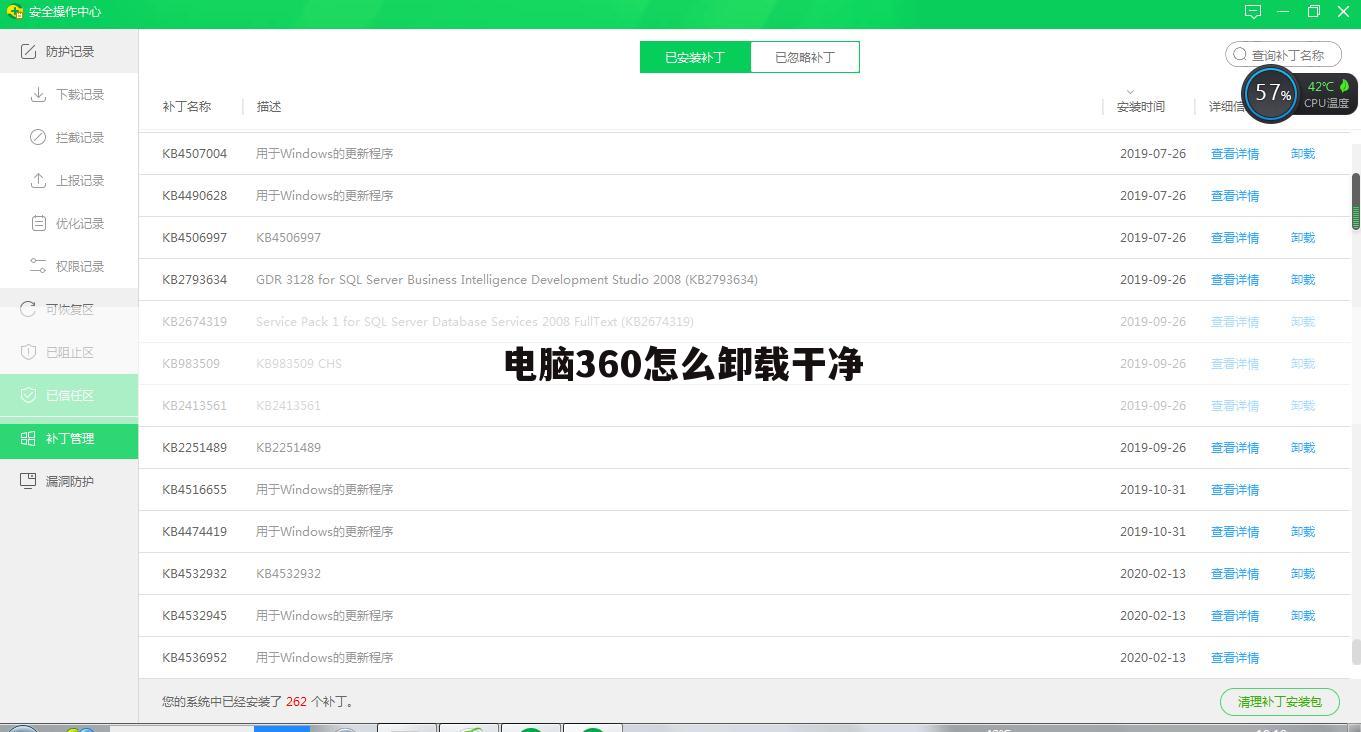Uninstall patch KB2674319

pos(1303,322)
